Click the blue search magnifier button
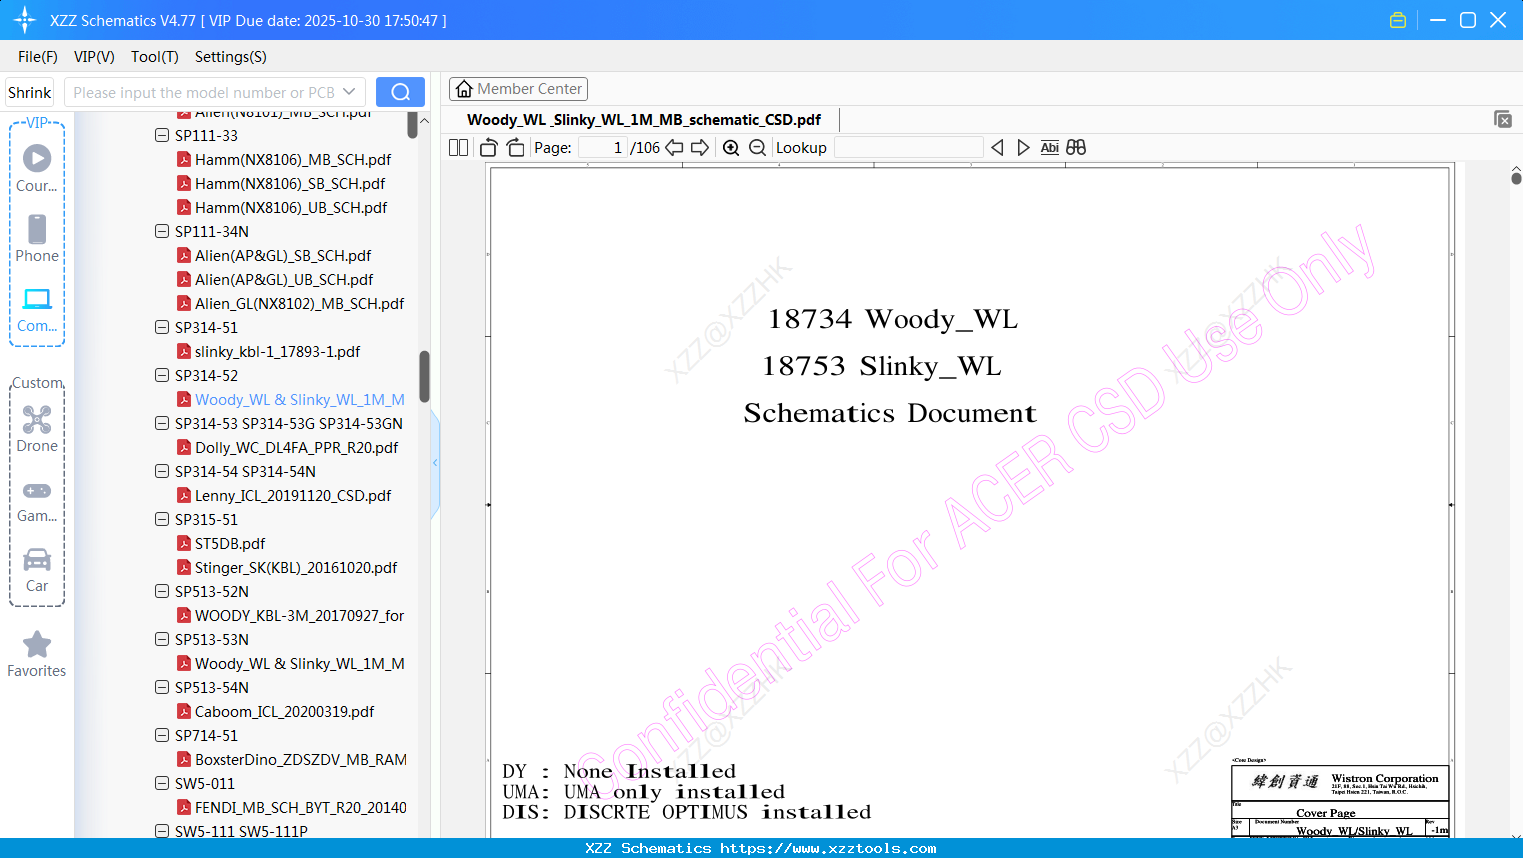This screenshot has width=1523, height=858. point(400,92)
